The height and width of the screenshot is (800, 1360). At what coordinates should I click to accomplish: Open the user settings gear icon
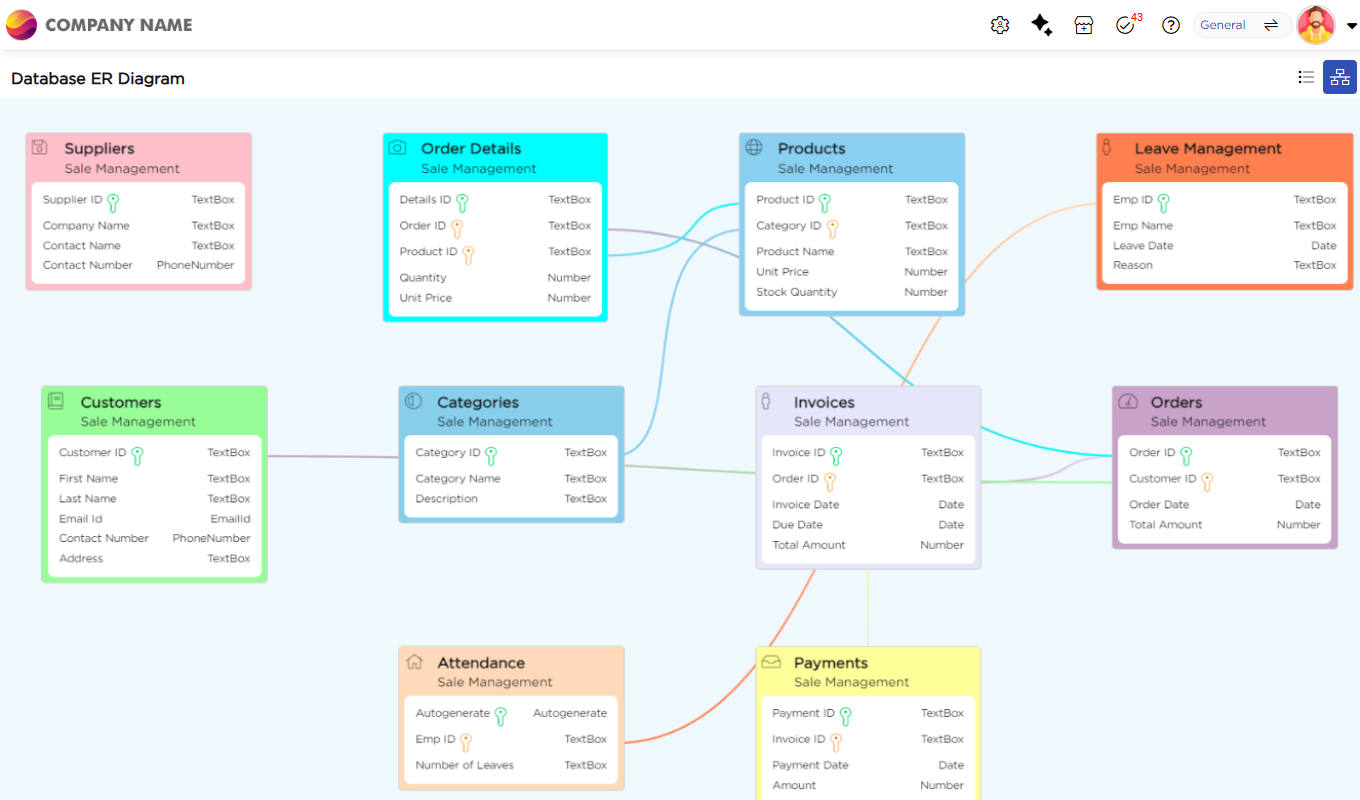(999, 26)
